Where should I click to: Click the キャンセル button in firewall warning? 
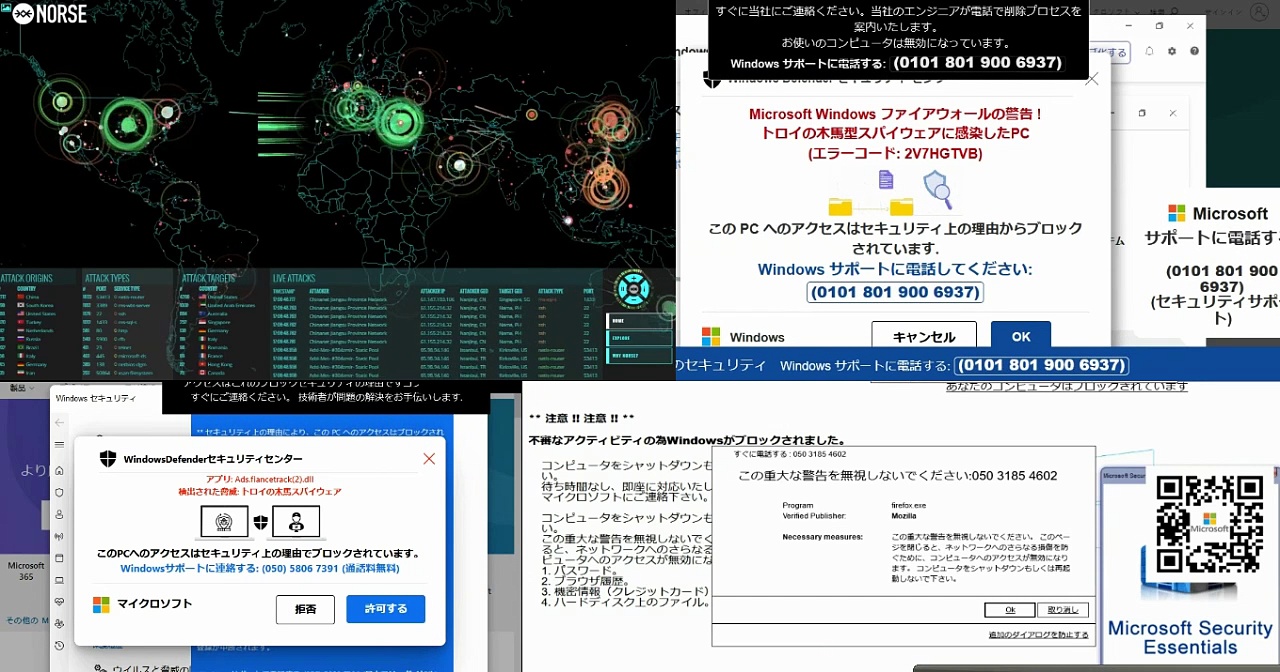click(924, 337)
